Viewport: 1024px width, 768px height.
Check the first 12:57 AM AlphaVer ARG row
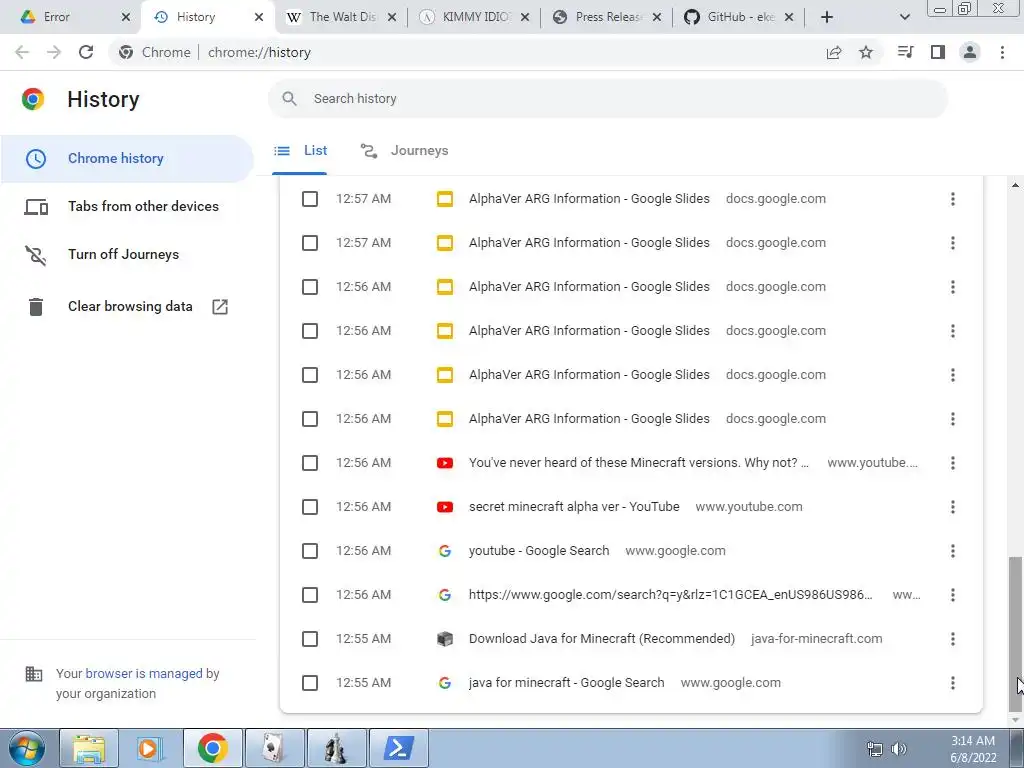(310, 199)
